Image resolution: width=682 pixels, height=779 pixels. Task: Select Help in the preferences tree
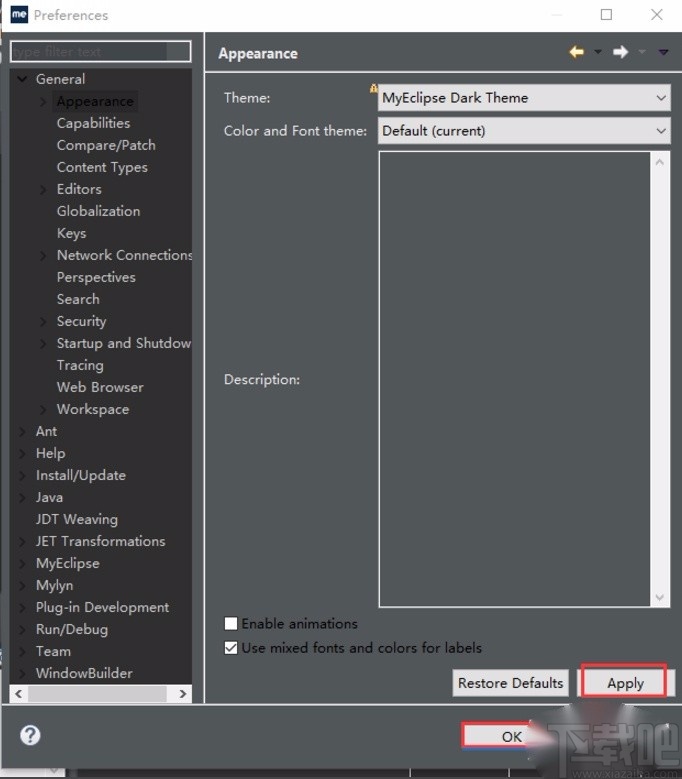tap(51, 453)
